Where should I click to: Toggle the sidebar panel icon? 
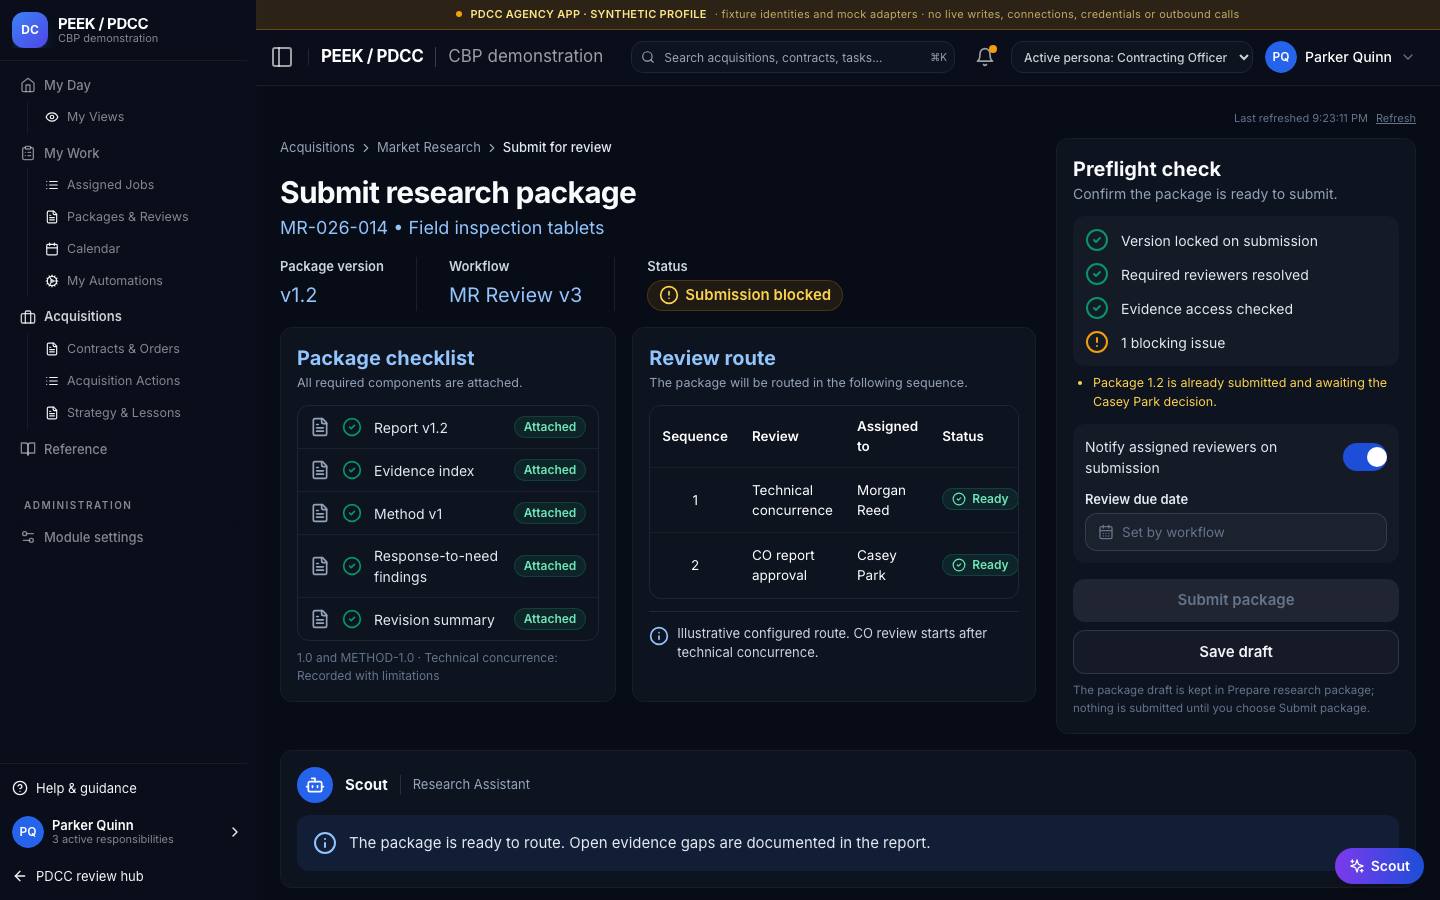point(282,57)
